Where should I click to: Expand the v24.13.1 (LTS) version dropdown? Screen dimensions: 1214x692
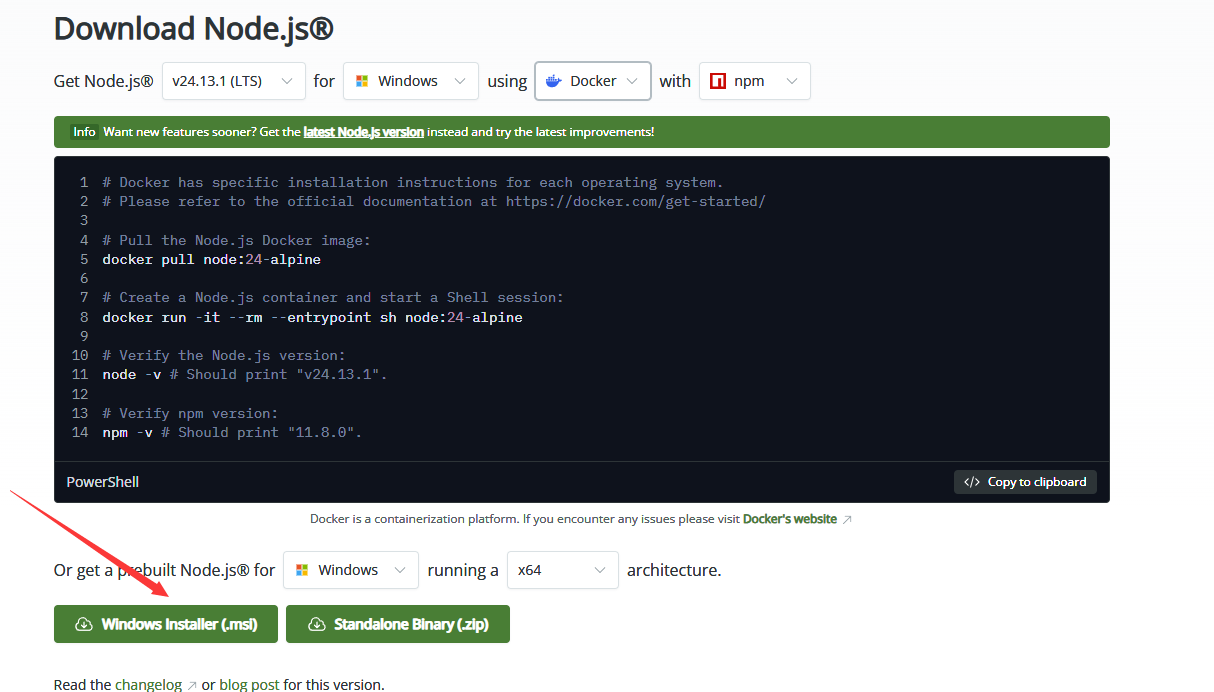click(233, 81)
